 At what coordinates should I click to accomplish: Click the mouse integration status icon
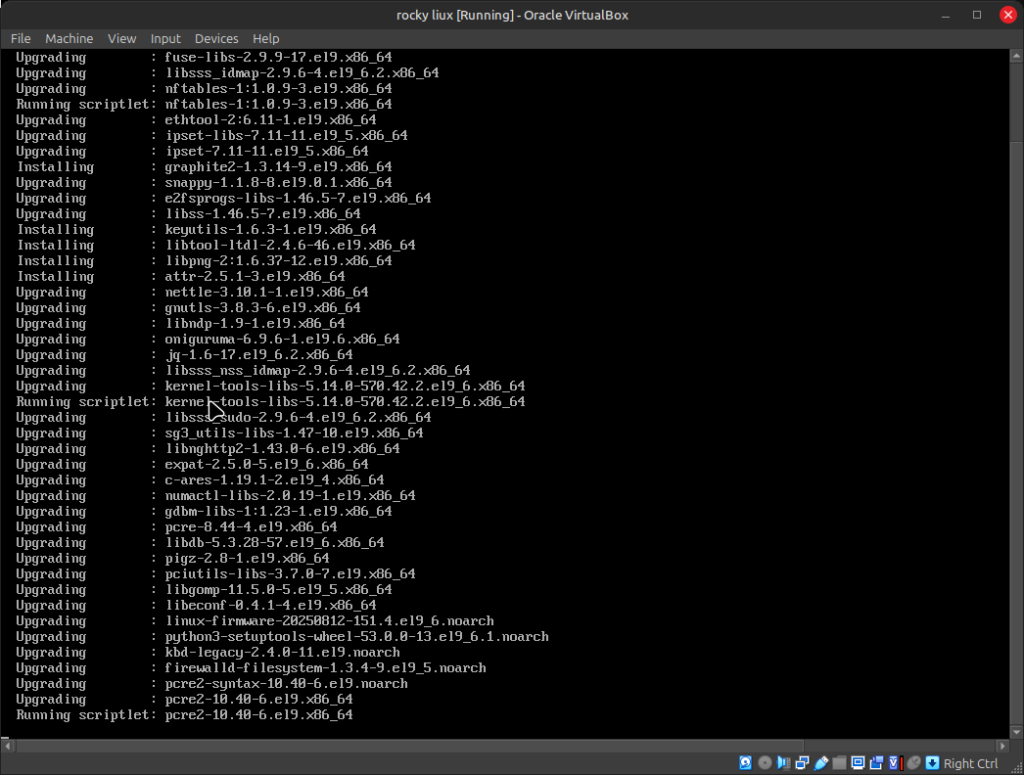(913, 763)
